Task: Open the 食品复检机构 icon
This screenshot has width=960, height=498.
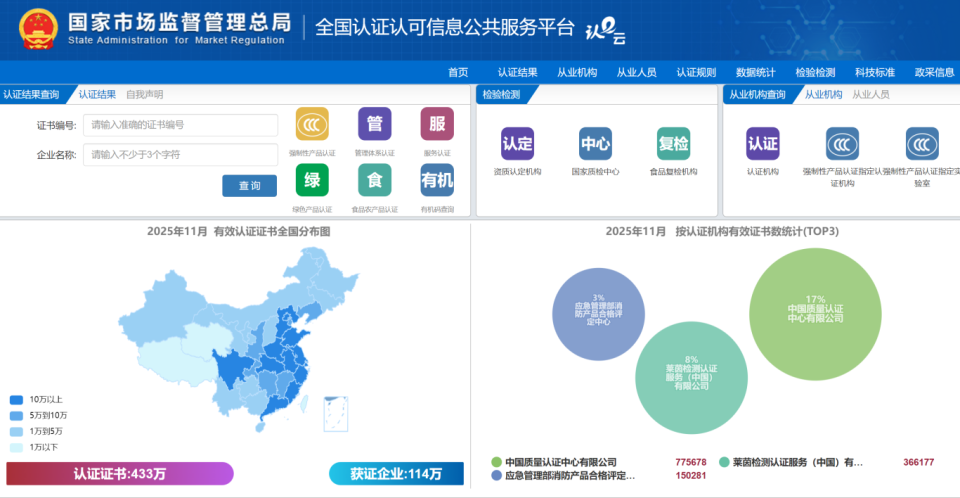Action: pos(673,144)
